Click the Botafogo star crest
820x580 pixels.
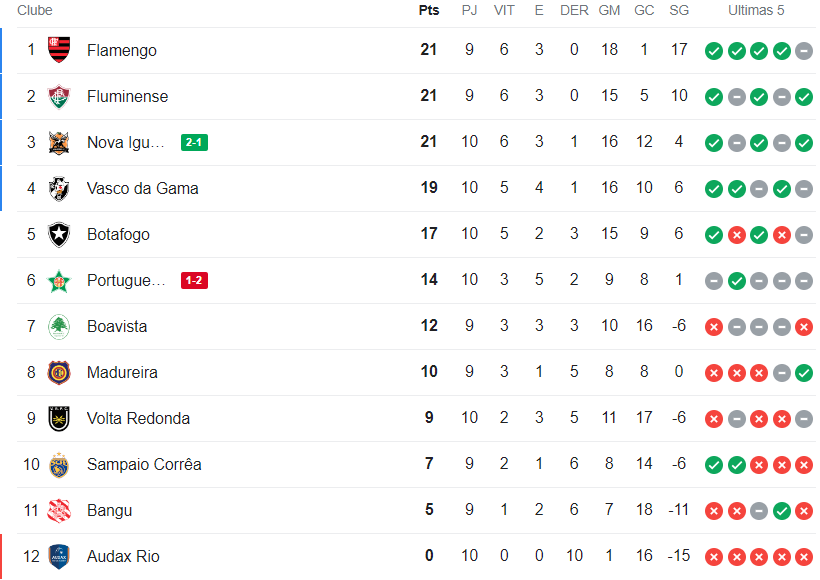click(x=60, y=234)
